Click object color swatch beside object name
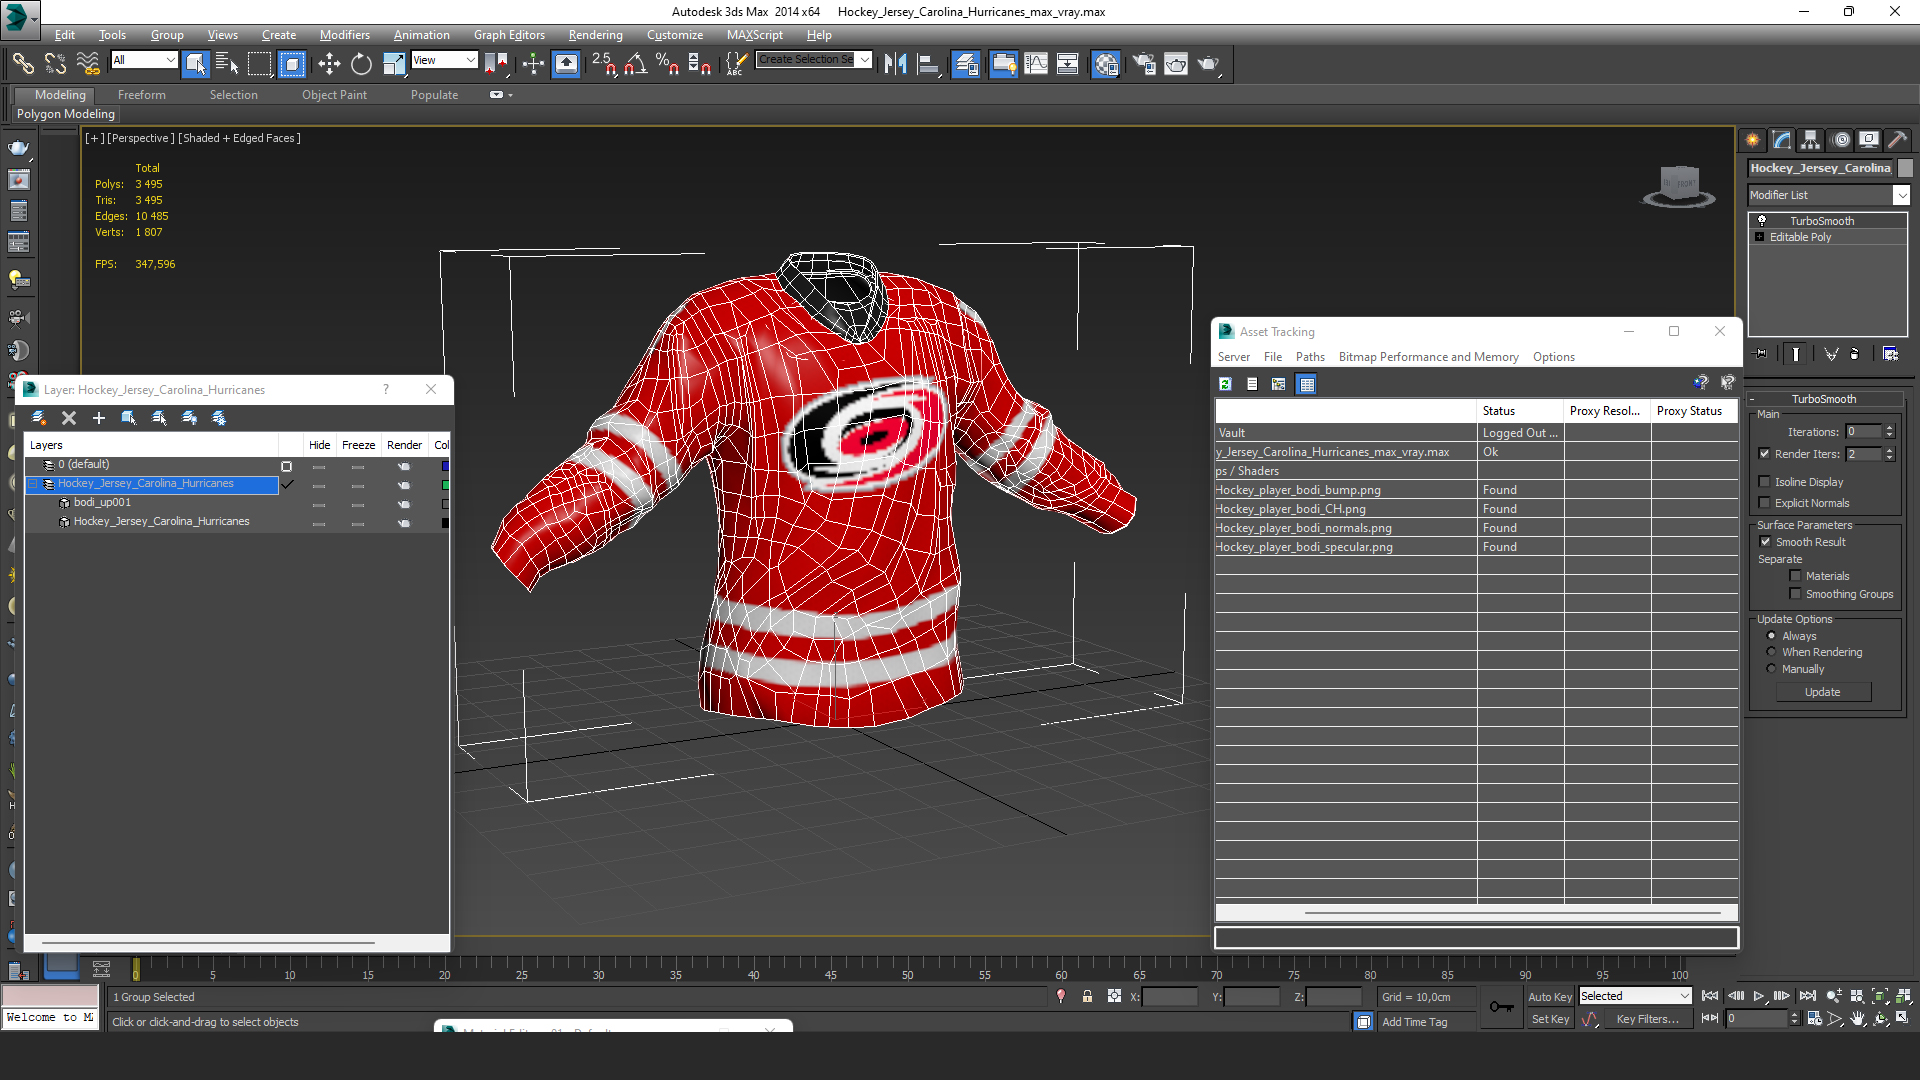Image resolution: width=1920 pixels, height=1080 pixels. click(x=1905, y=168)
